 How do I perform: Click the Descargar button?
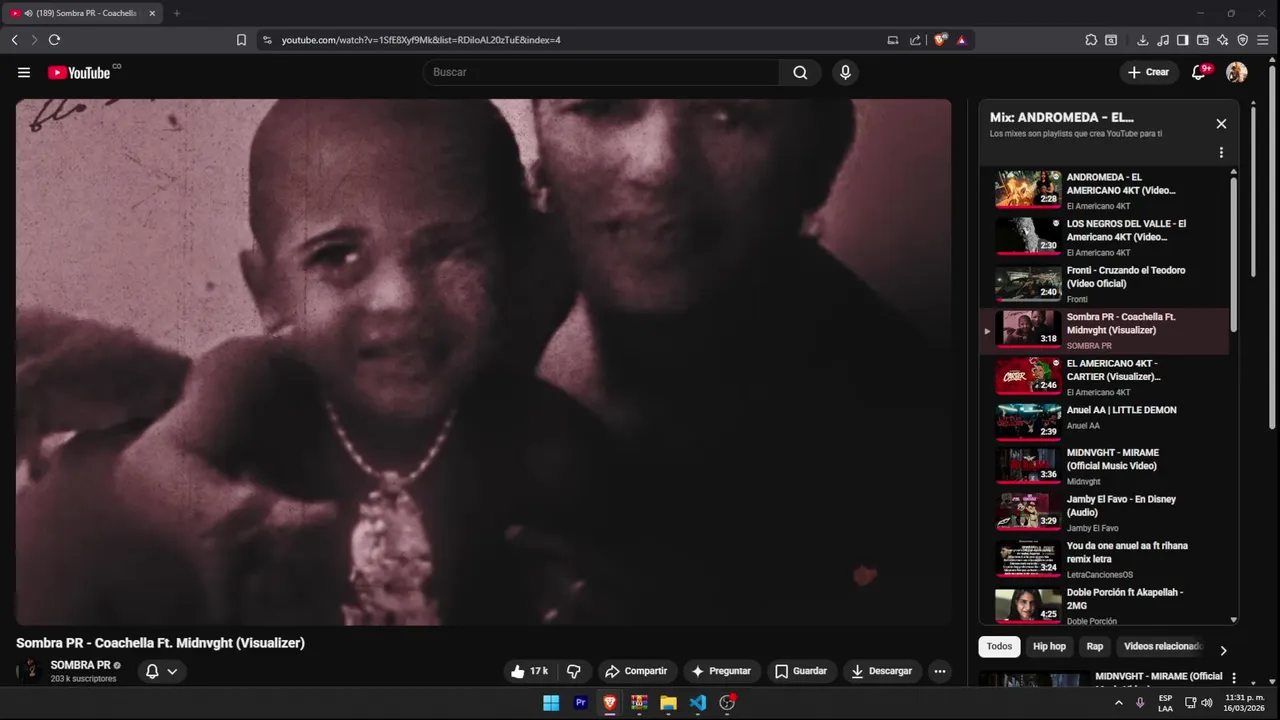coord(882,671)
